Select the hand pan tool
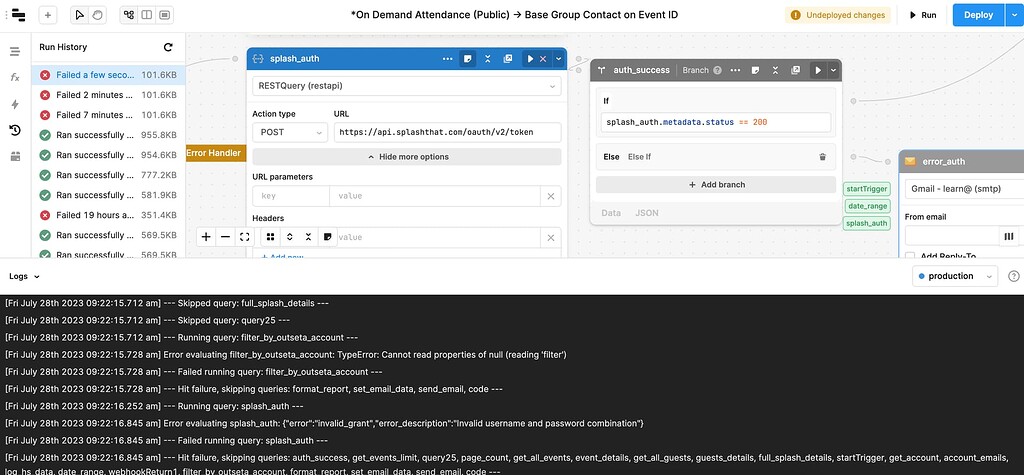 [97, 15]
